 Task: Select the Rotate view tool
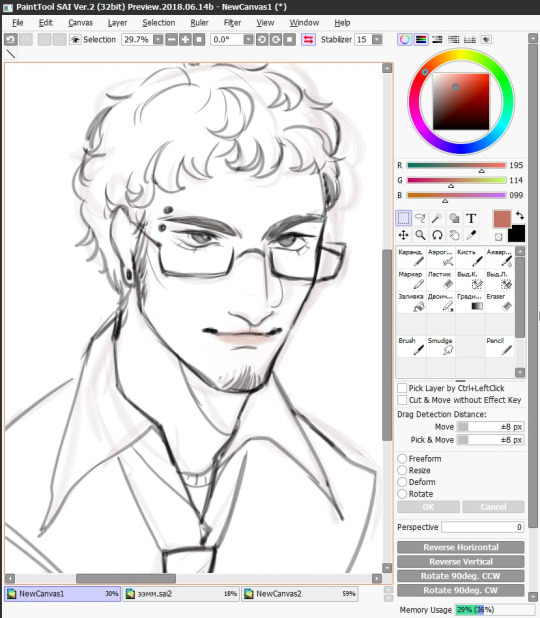point(437,235)
